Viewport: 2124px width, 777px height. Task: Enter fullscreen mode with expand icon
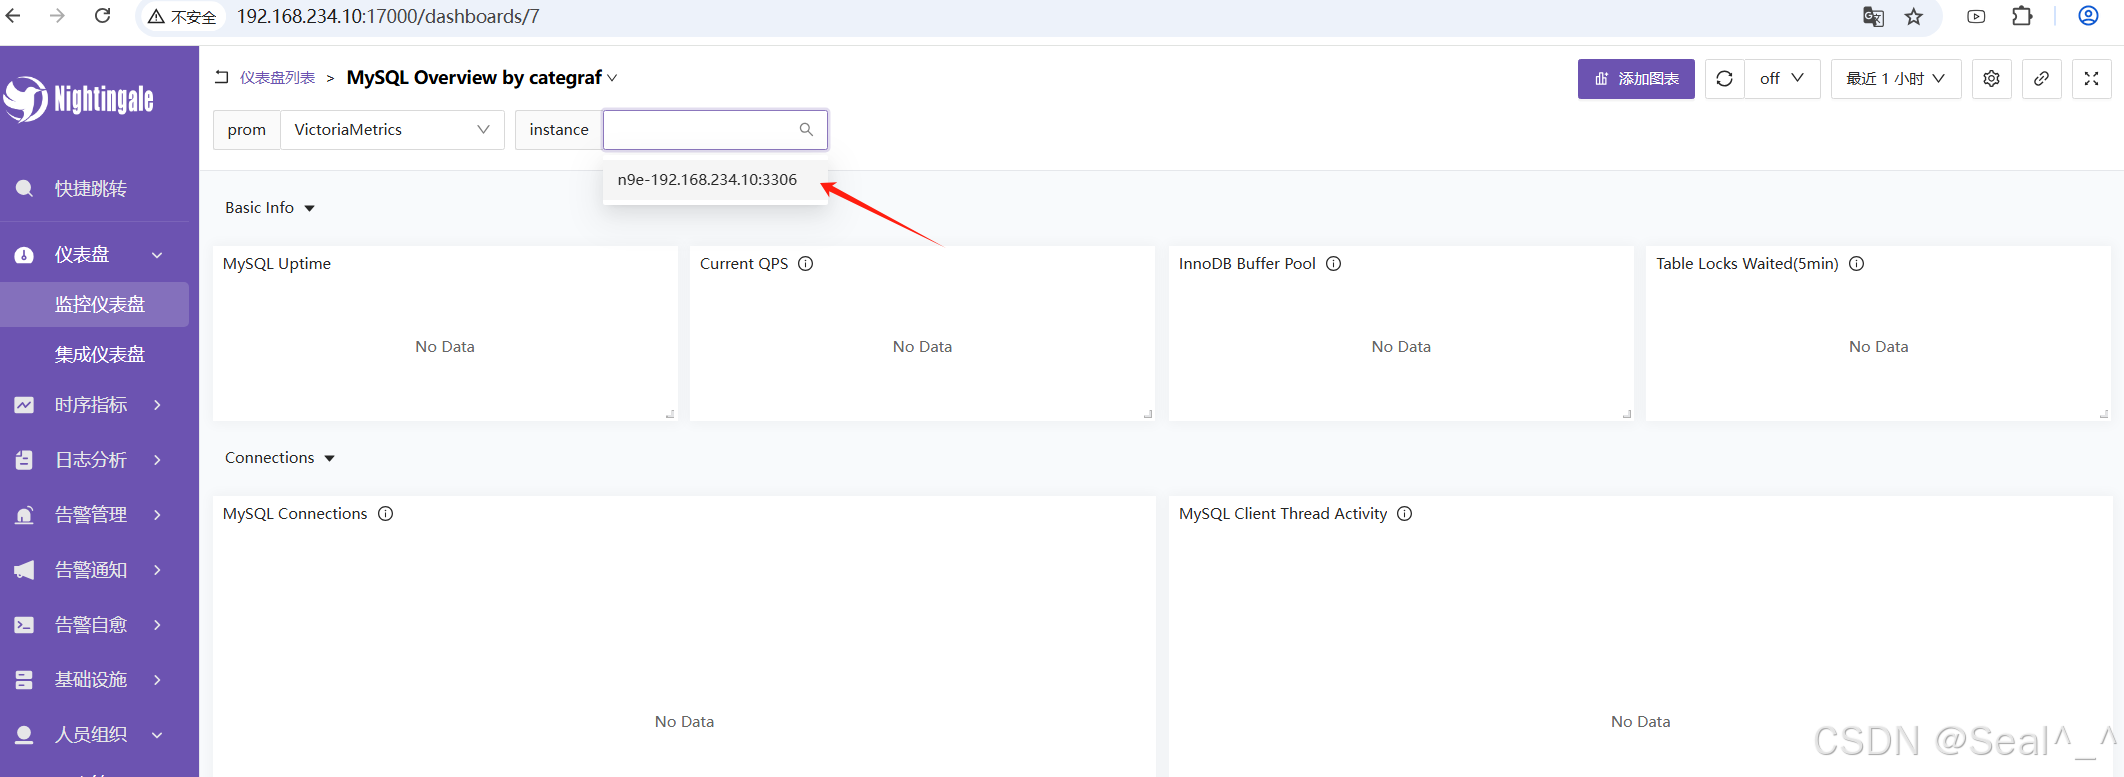(2091, 79)
